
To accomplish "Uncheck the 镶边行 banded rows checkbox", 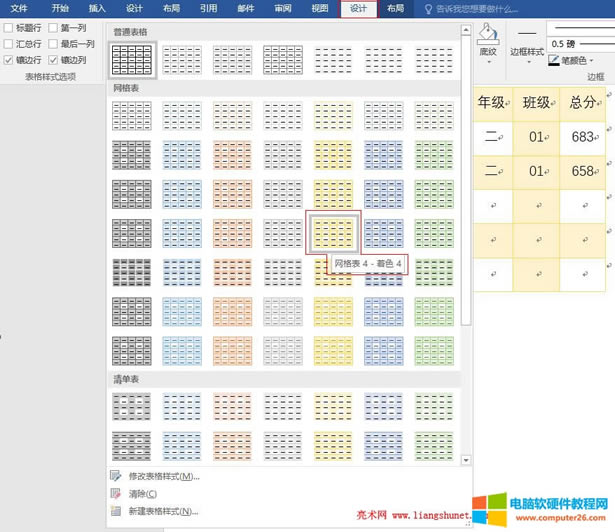I will tap(8, 60).
